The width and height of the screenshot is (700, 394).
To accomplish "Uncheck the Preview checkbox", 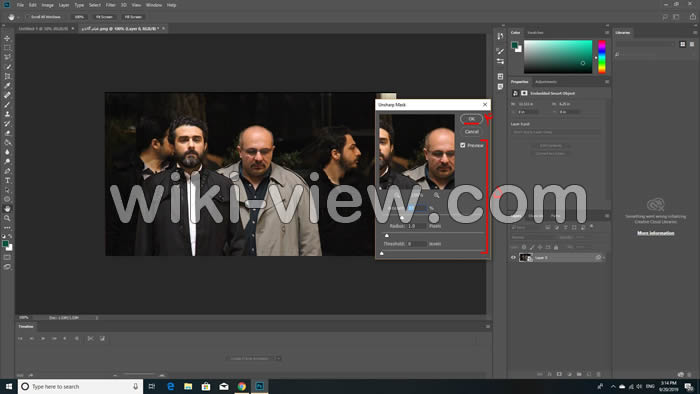I will [x=463, y=145].
